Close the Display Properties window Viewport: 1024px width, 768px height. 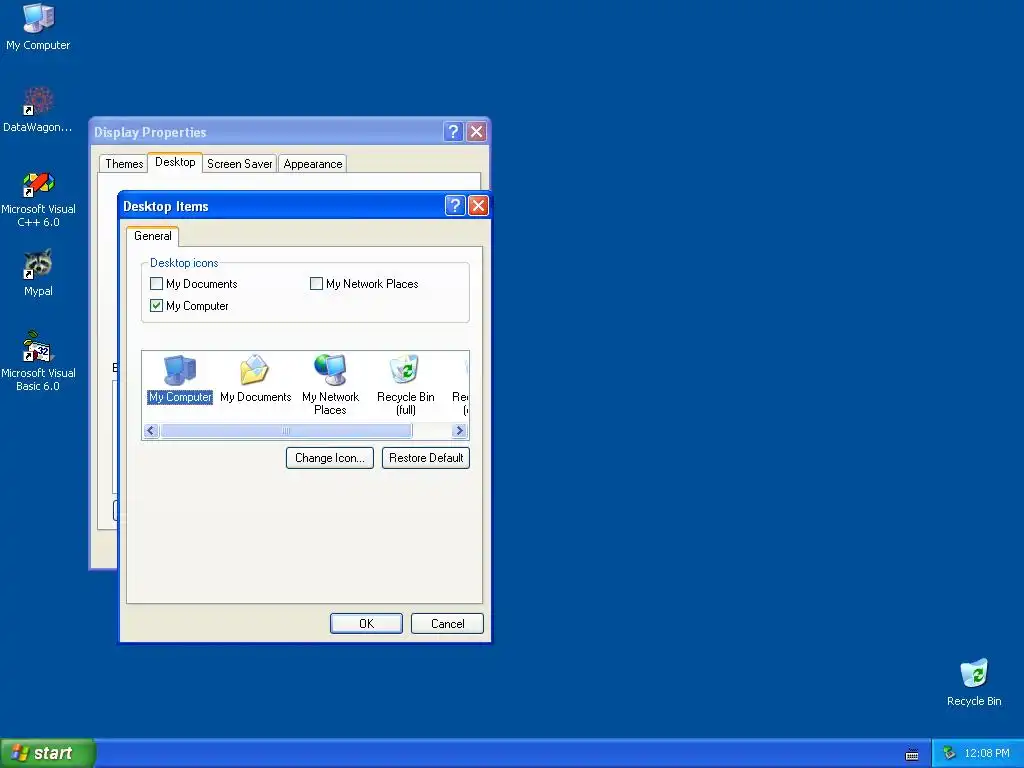[x=477, y=132]
